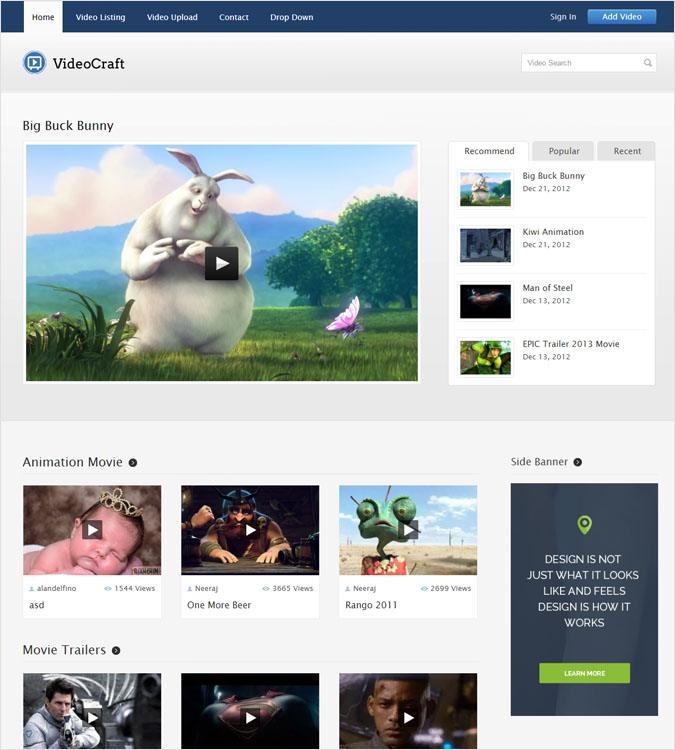The image size is (675, 750).
Task: Open the Home menu item
Action: point(43,17)
